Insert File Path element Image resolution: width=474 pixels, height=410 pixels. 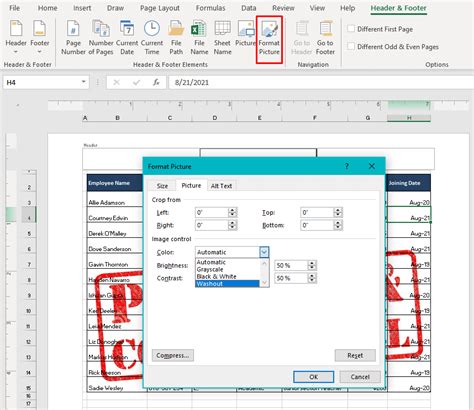(x=176, y=37)
